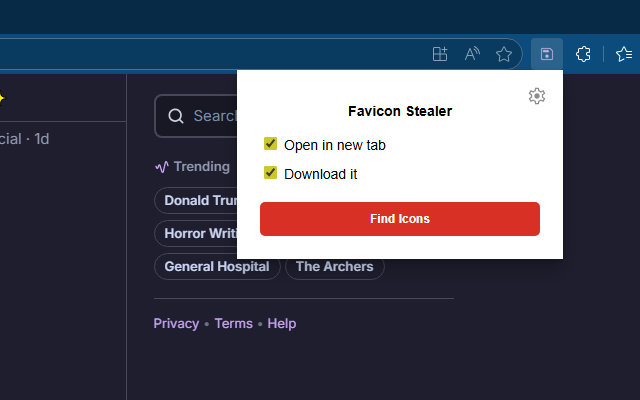The image size is (640, 400).
Task: Focus the Search input field
Action: click(196, 116)
